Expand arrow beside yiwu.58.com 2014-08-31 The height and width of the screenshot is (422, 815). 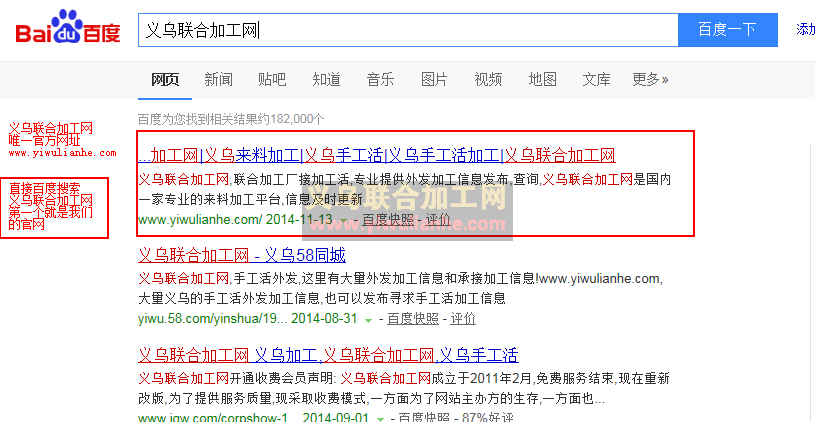point(369,320)
